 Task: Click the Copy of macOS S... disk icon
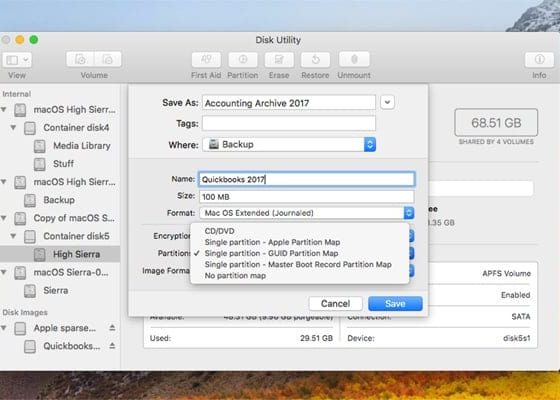[20, 219]
